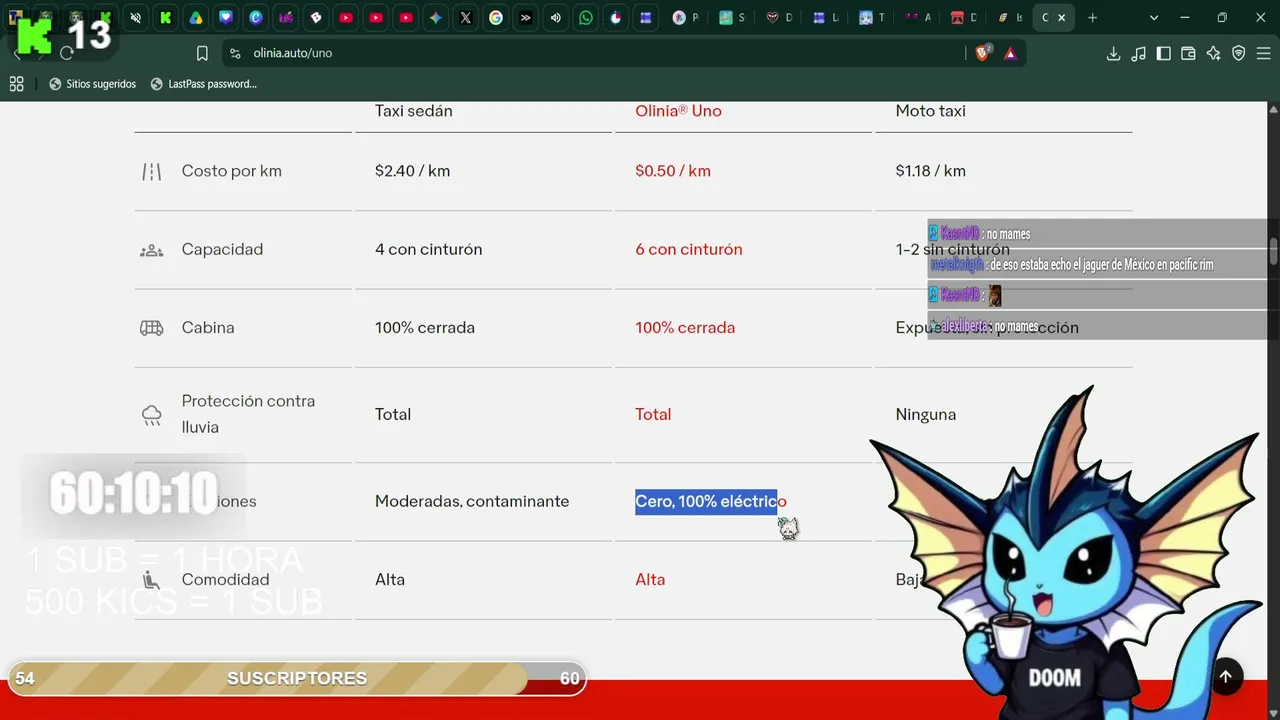Click Alta in the Olinia Uno column

pyautogui.click(x=650, y=579)
